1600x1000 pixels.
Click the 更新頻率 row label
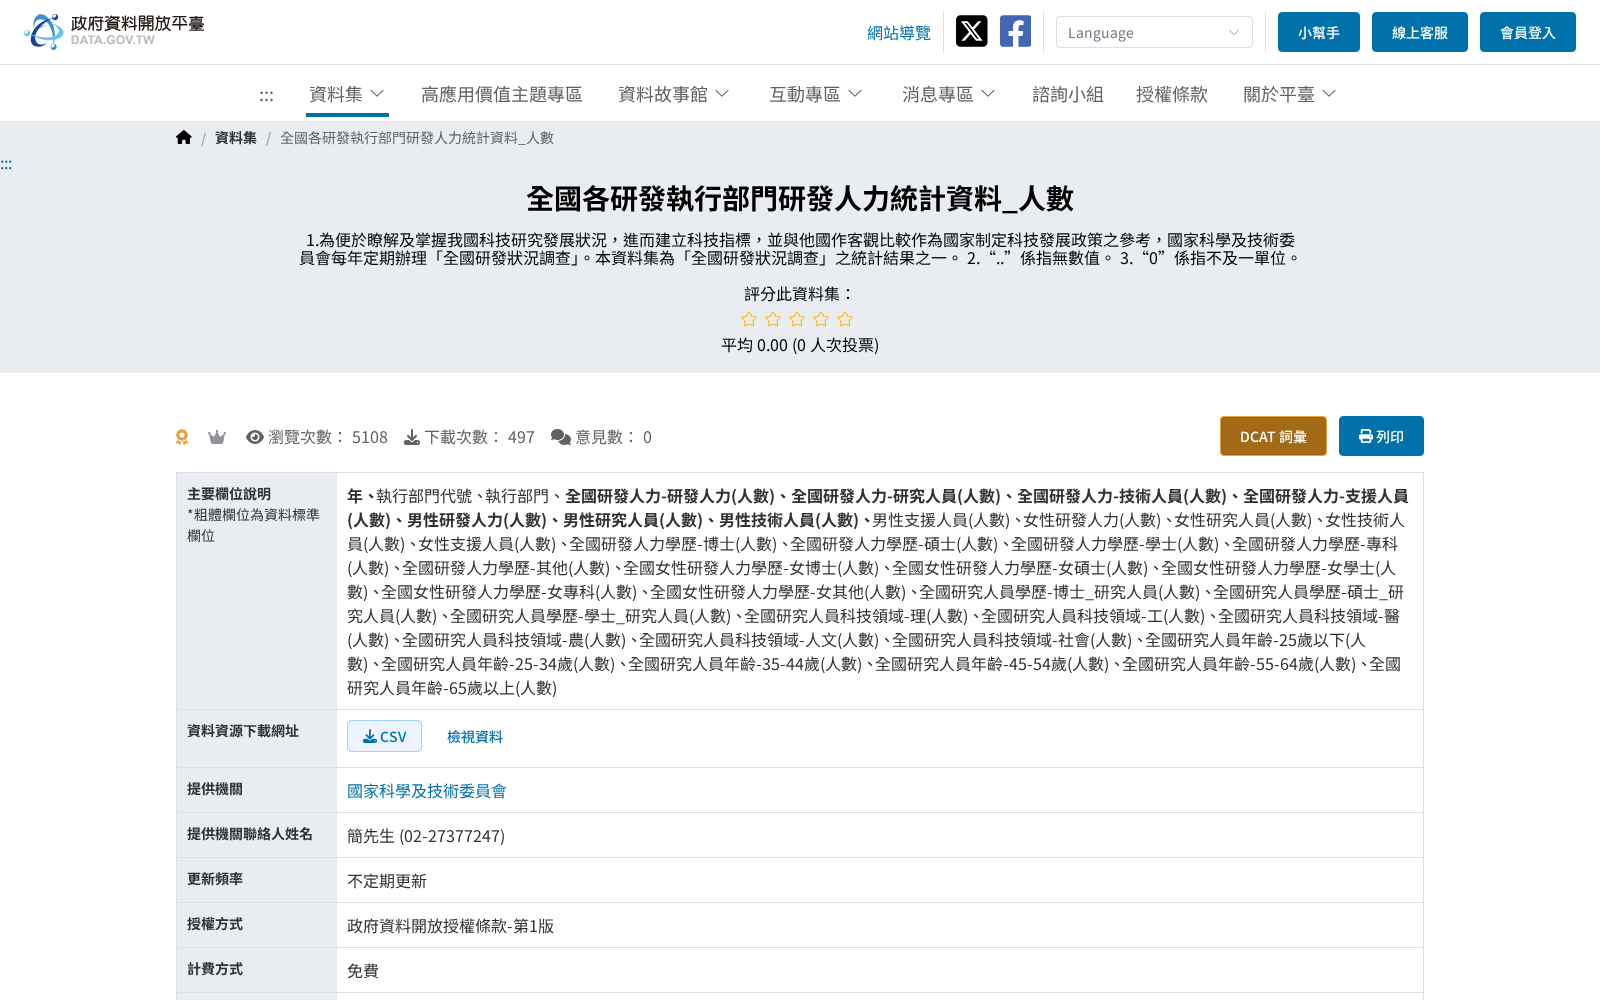215,879
